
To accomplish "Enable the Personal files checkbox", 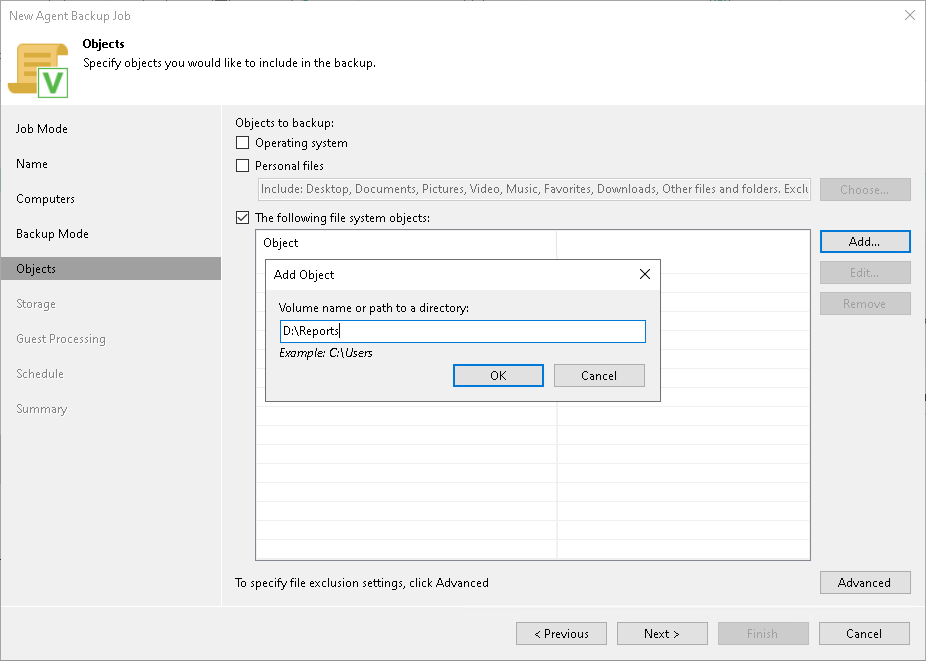I will (x=241, y=166).
